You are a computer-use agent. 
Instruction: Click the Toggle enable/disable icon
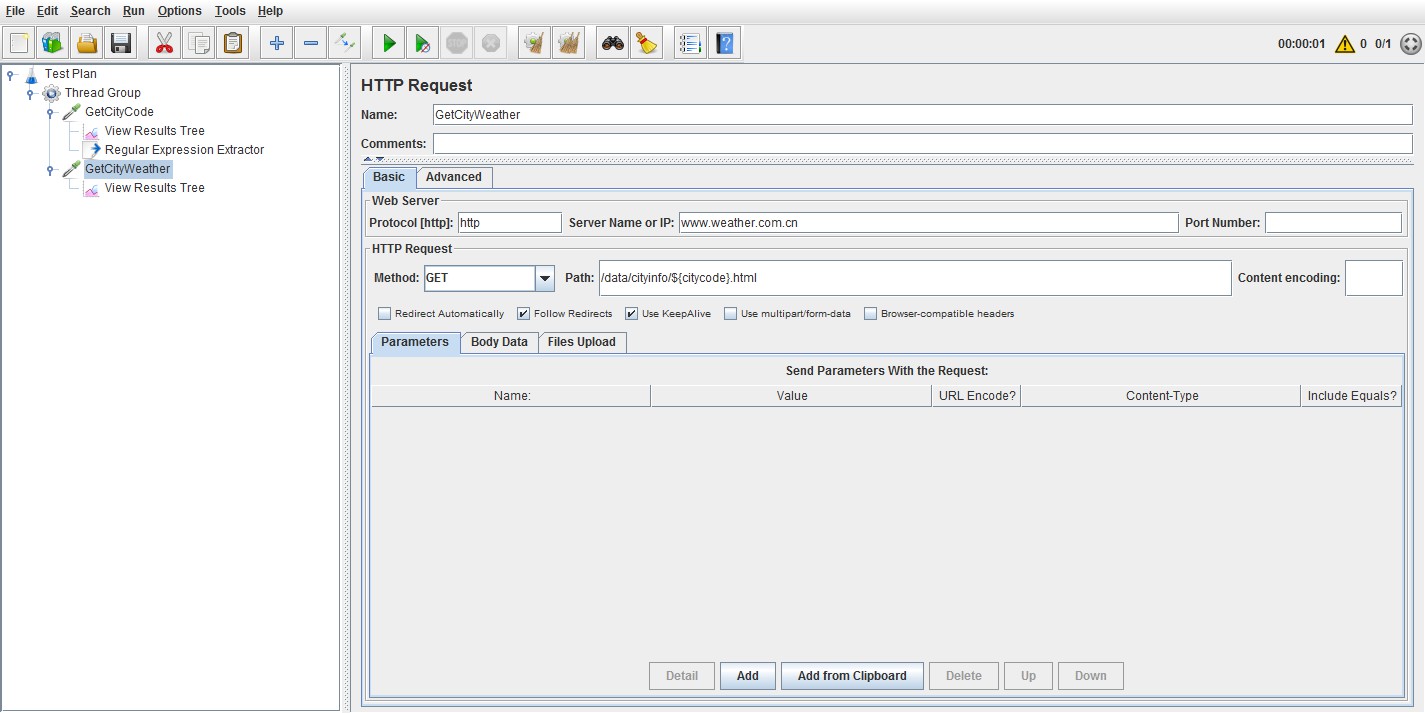[x=345, y=43]
